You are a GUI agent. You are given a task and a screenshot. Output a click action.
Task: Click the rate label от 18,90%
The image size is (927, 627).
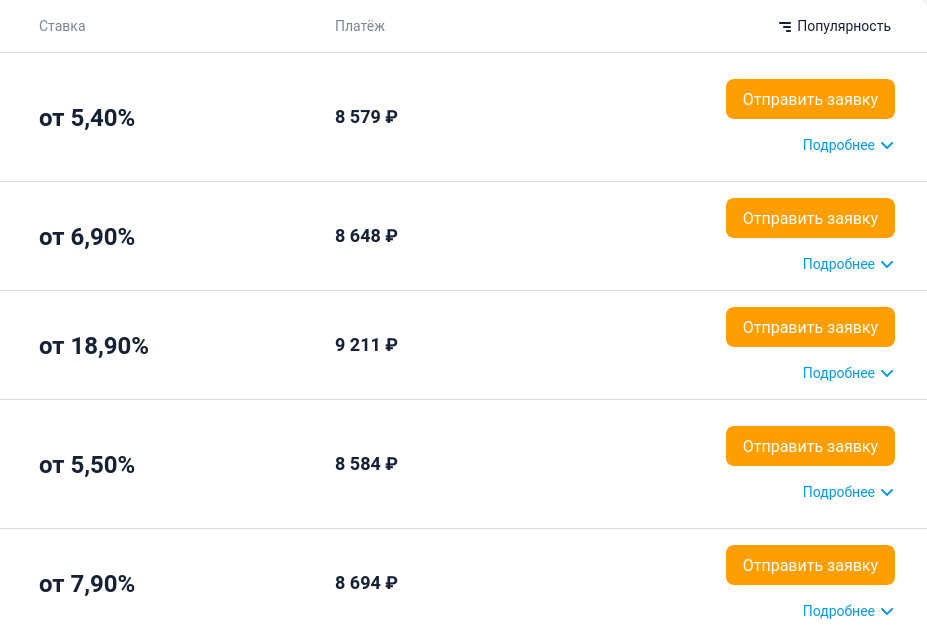(x=94, y=346)
